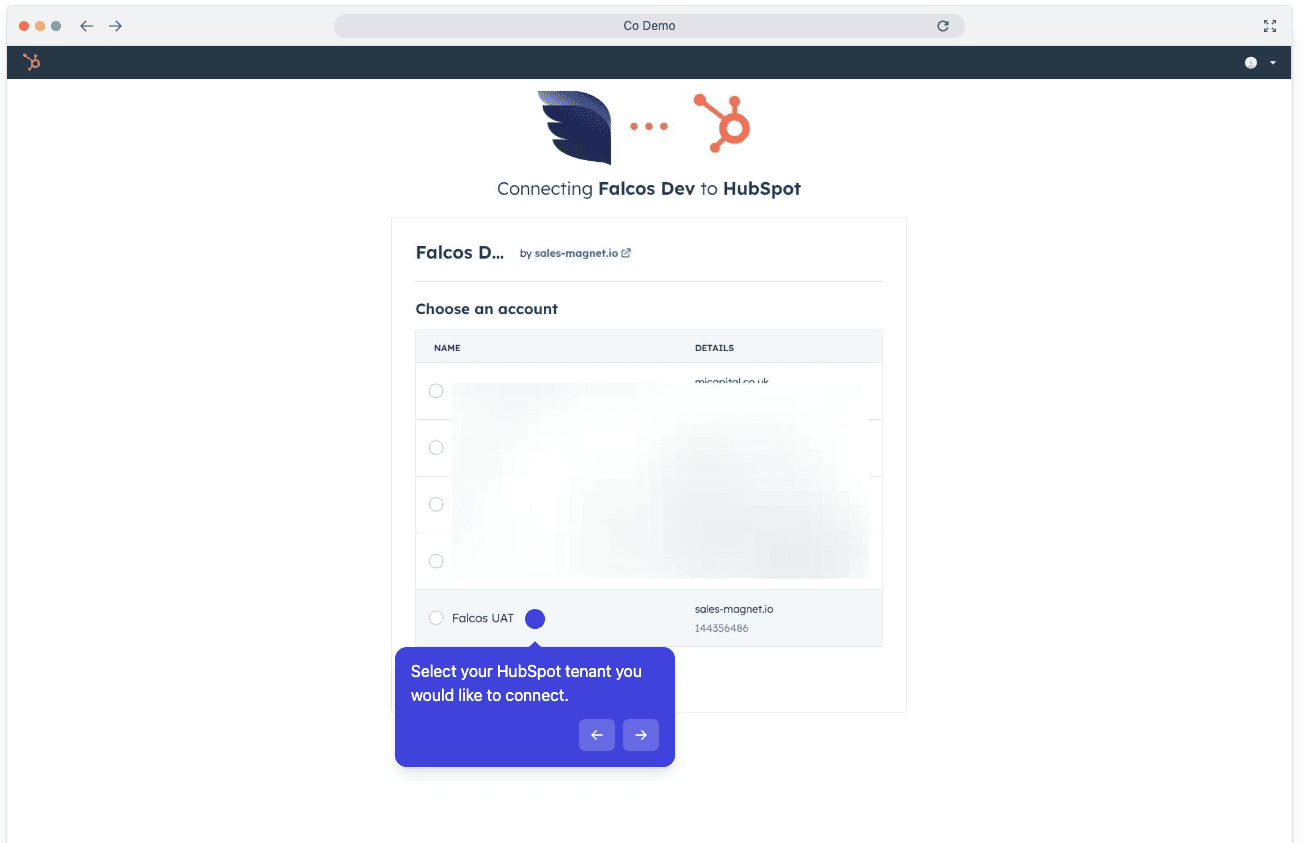The height and width of the screenshot is (843, 1303).
Task: Enter fullscreen with the expand icon
Action: tap(1270, 26)
